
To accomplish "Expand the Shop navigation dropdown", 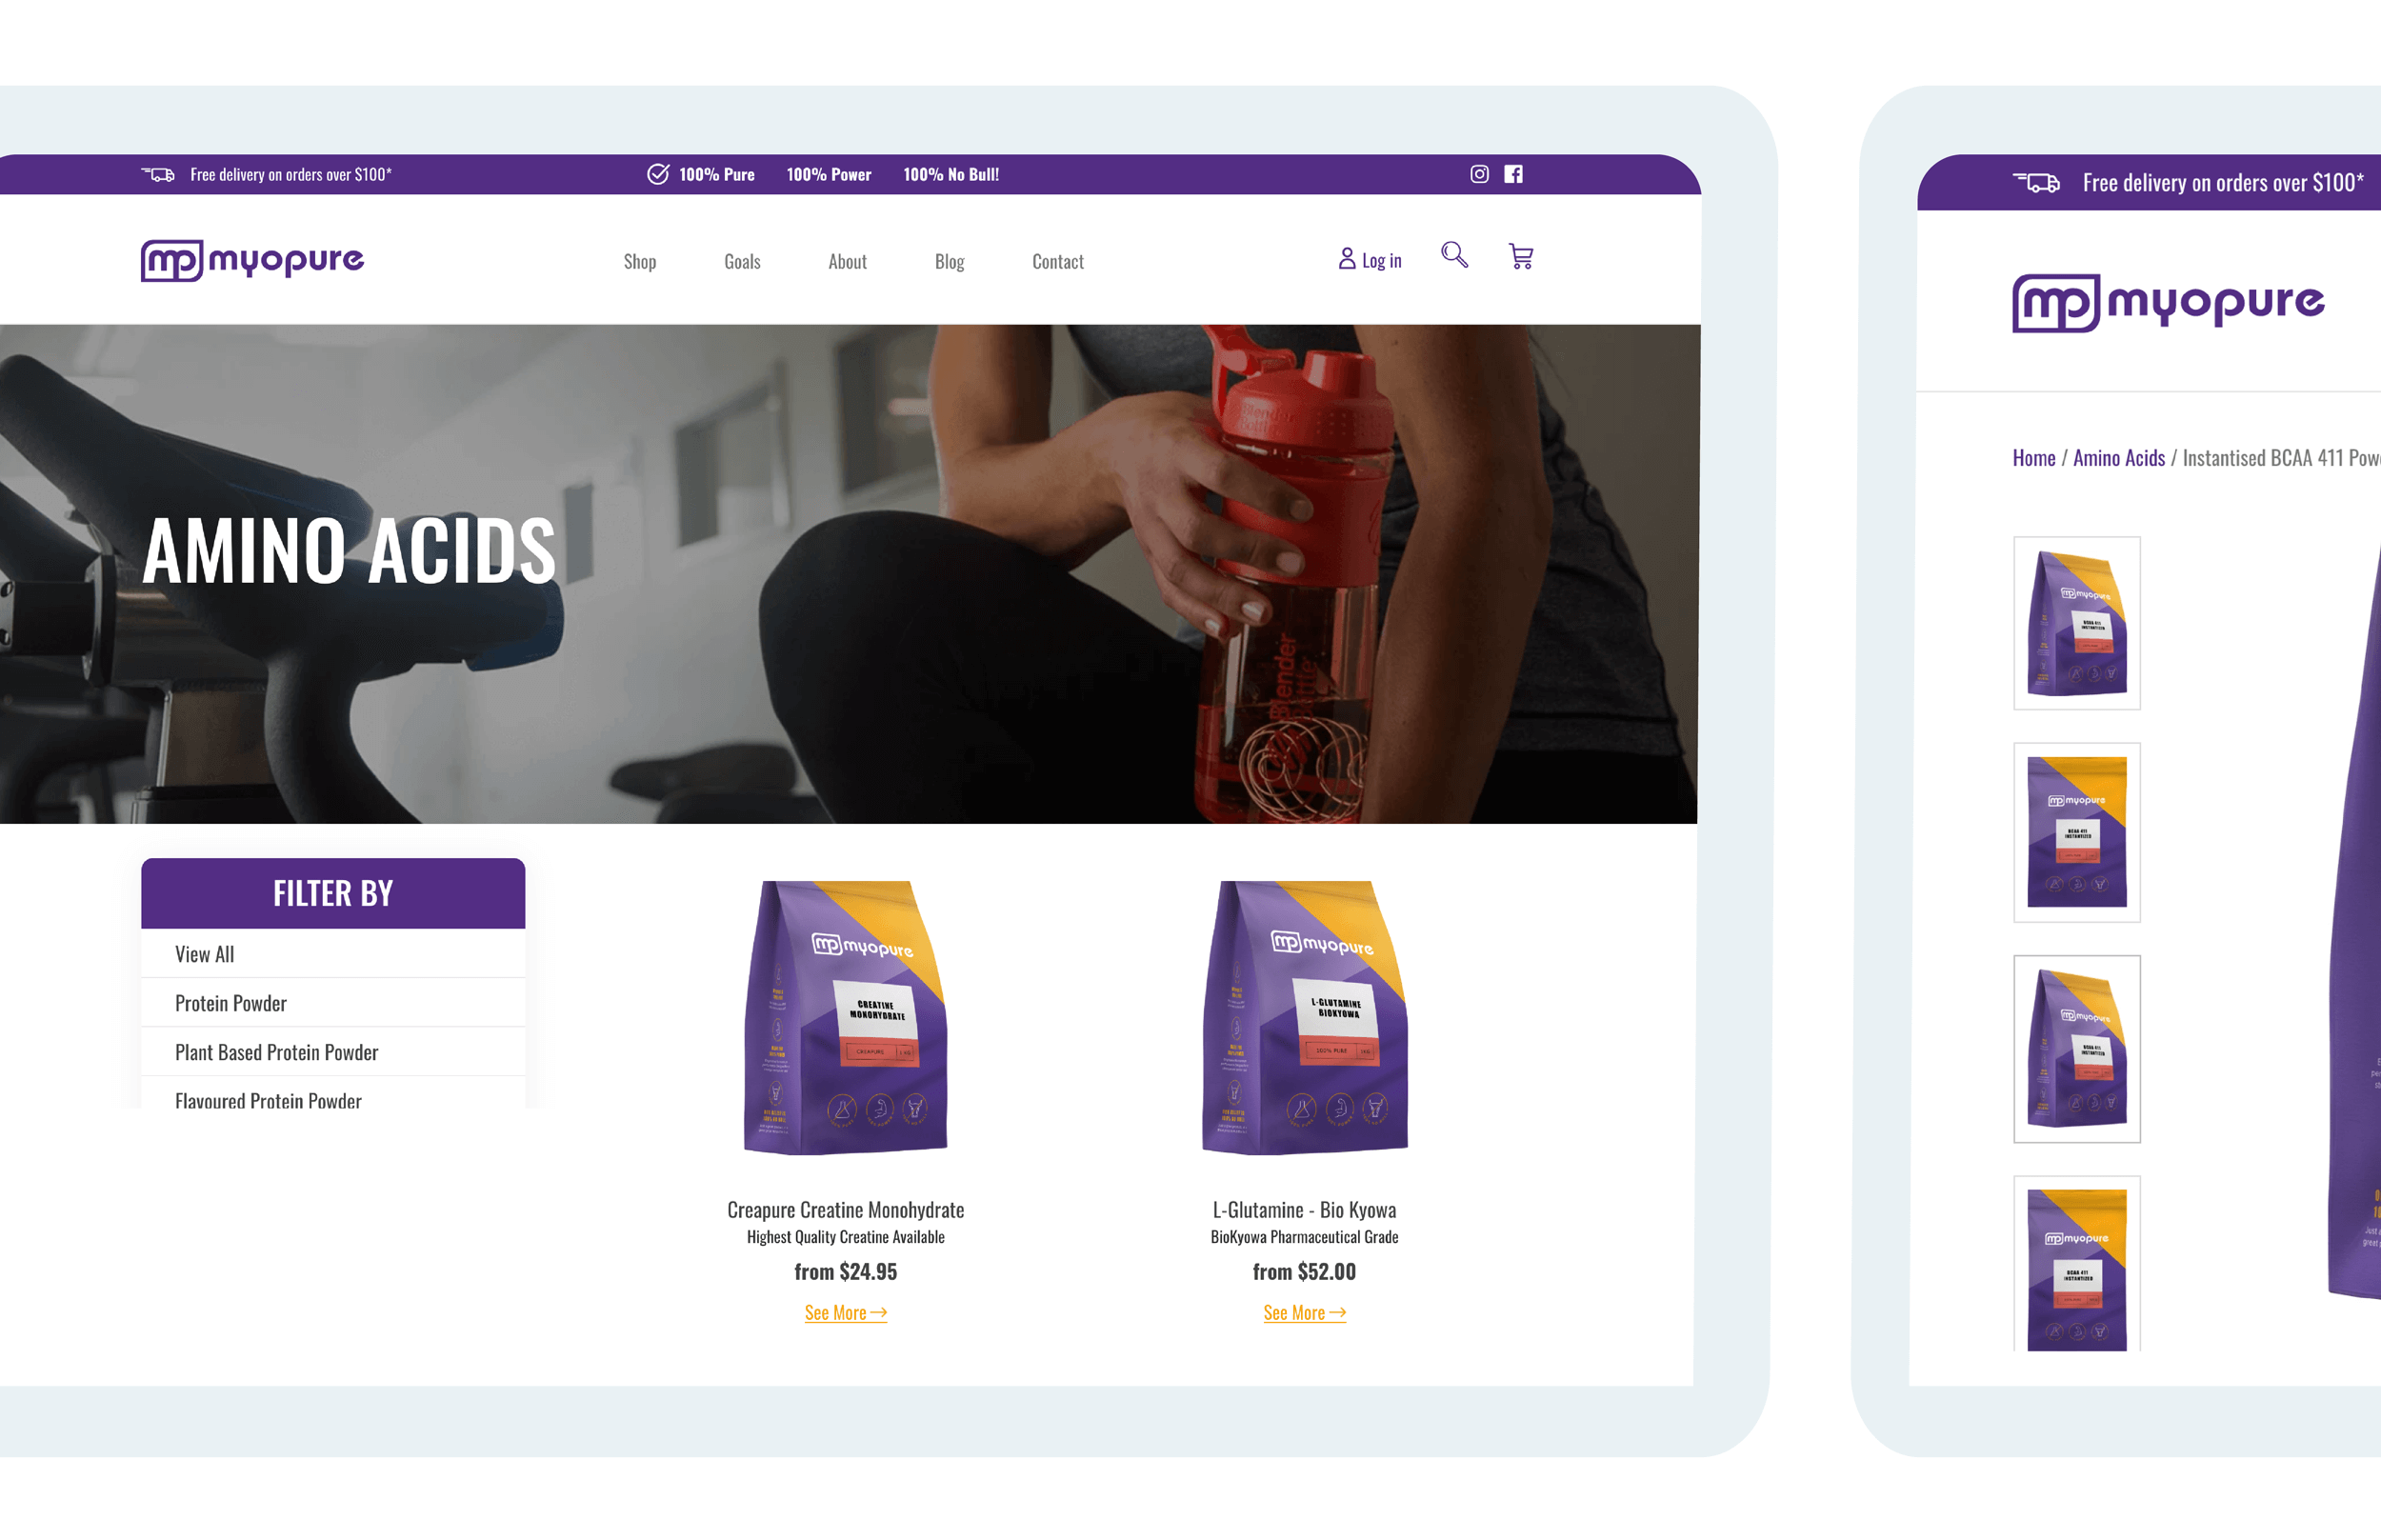I will pos(639,262).
